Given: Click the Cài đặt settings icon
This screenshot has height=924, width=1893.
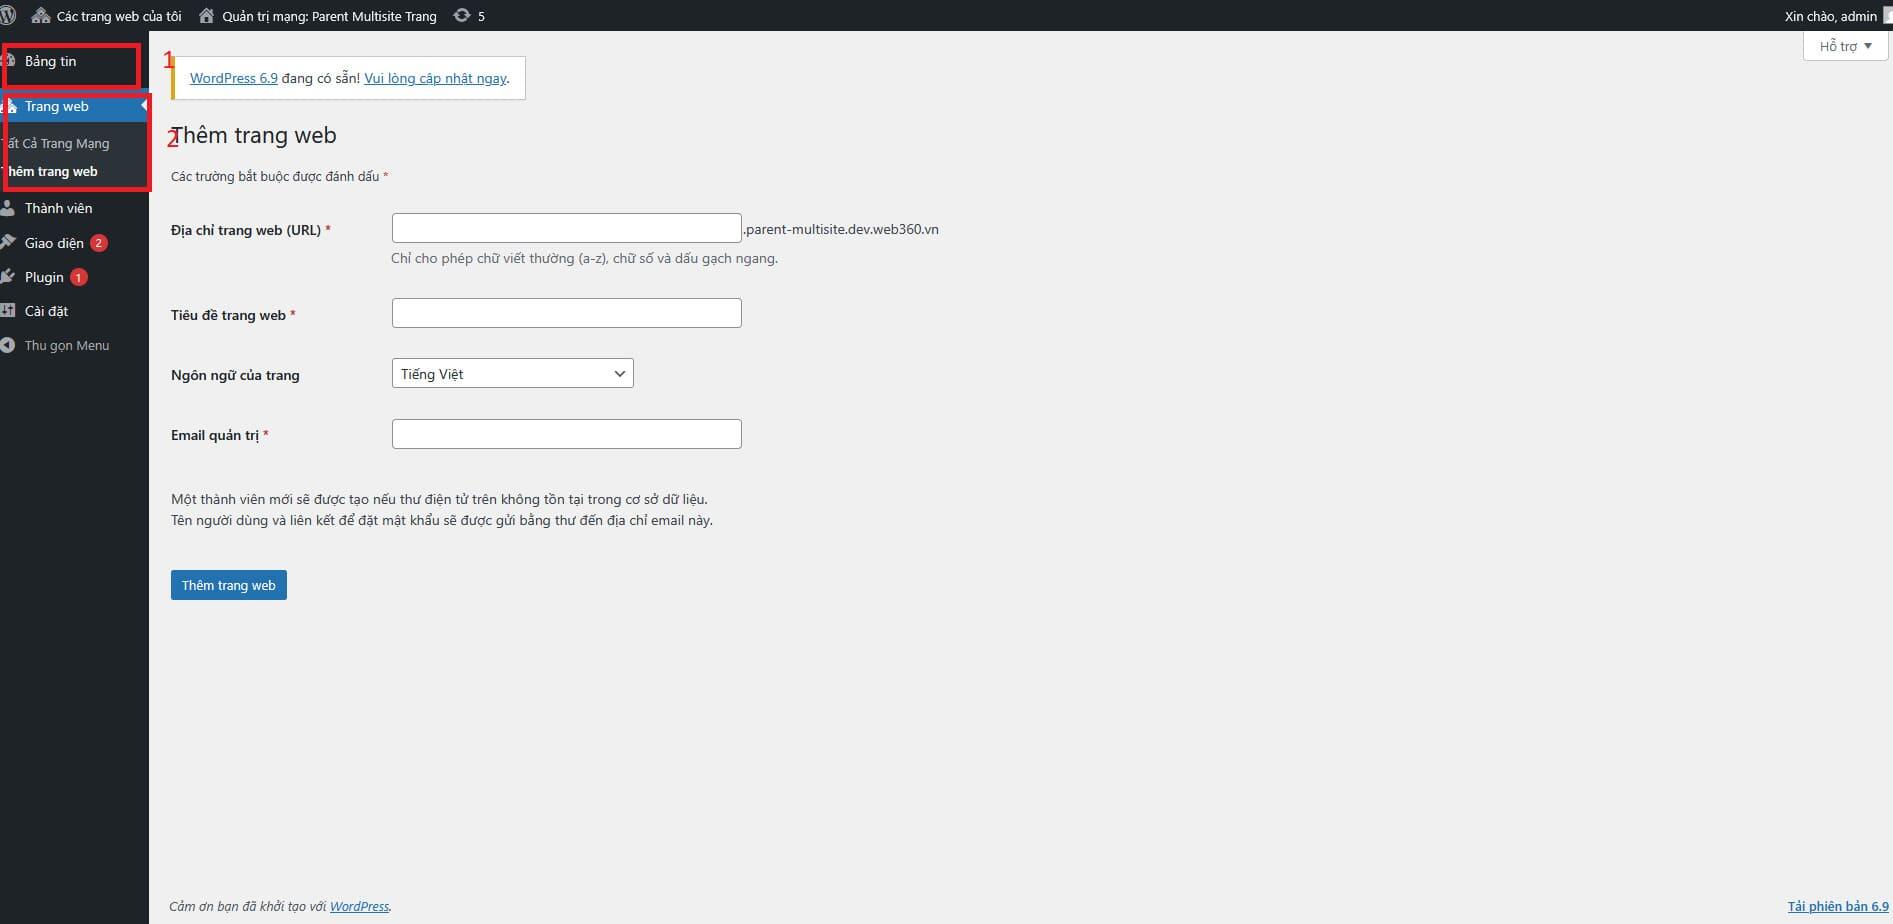Looking at the screenshot, I should point(10,311).
